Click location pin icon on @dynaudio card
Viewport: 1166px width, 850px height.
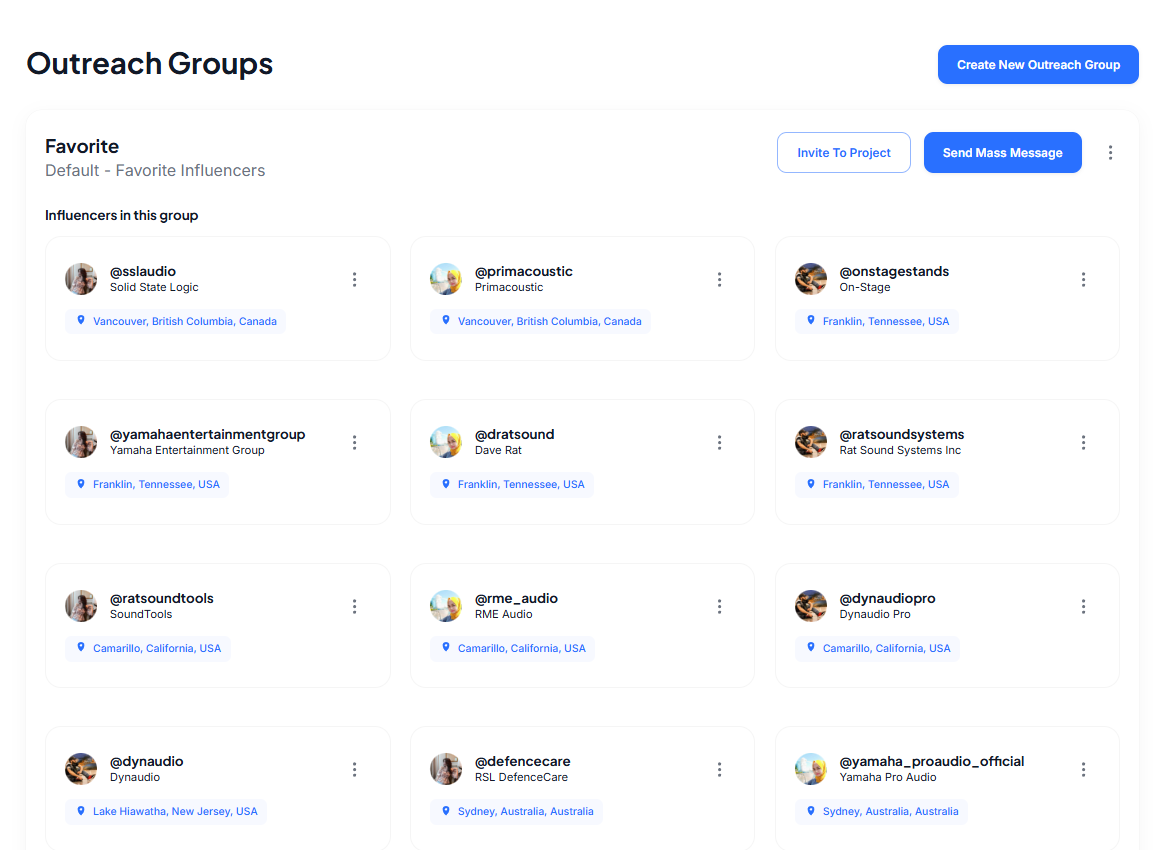point(81,811)
